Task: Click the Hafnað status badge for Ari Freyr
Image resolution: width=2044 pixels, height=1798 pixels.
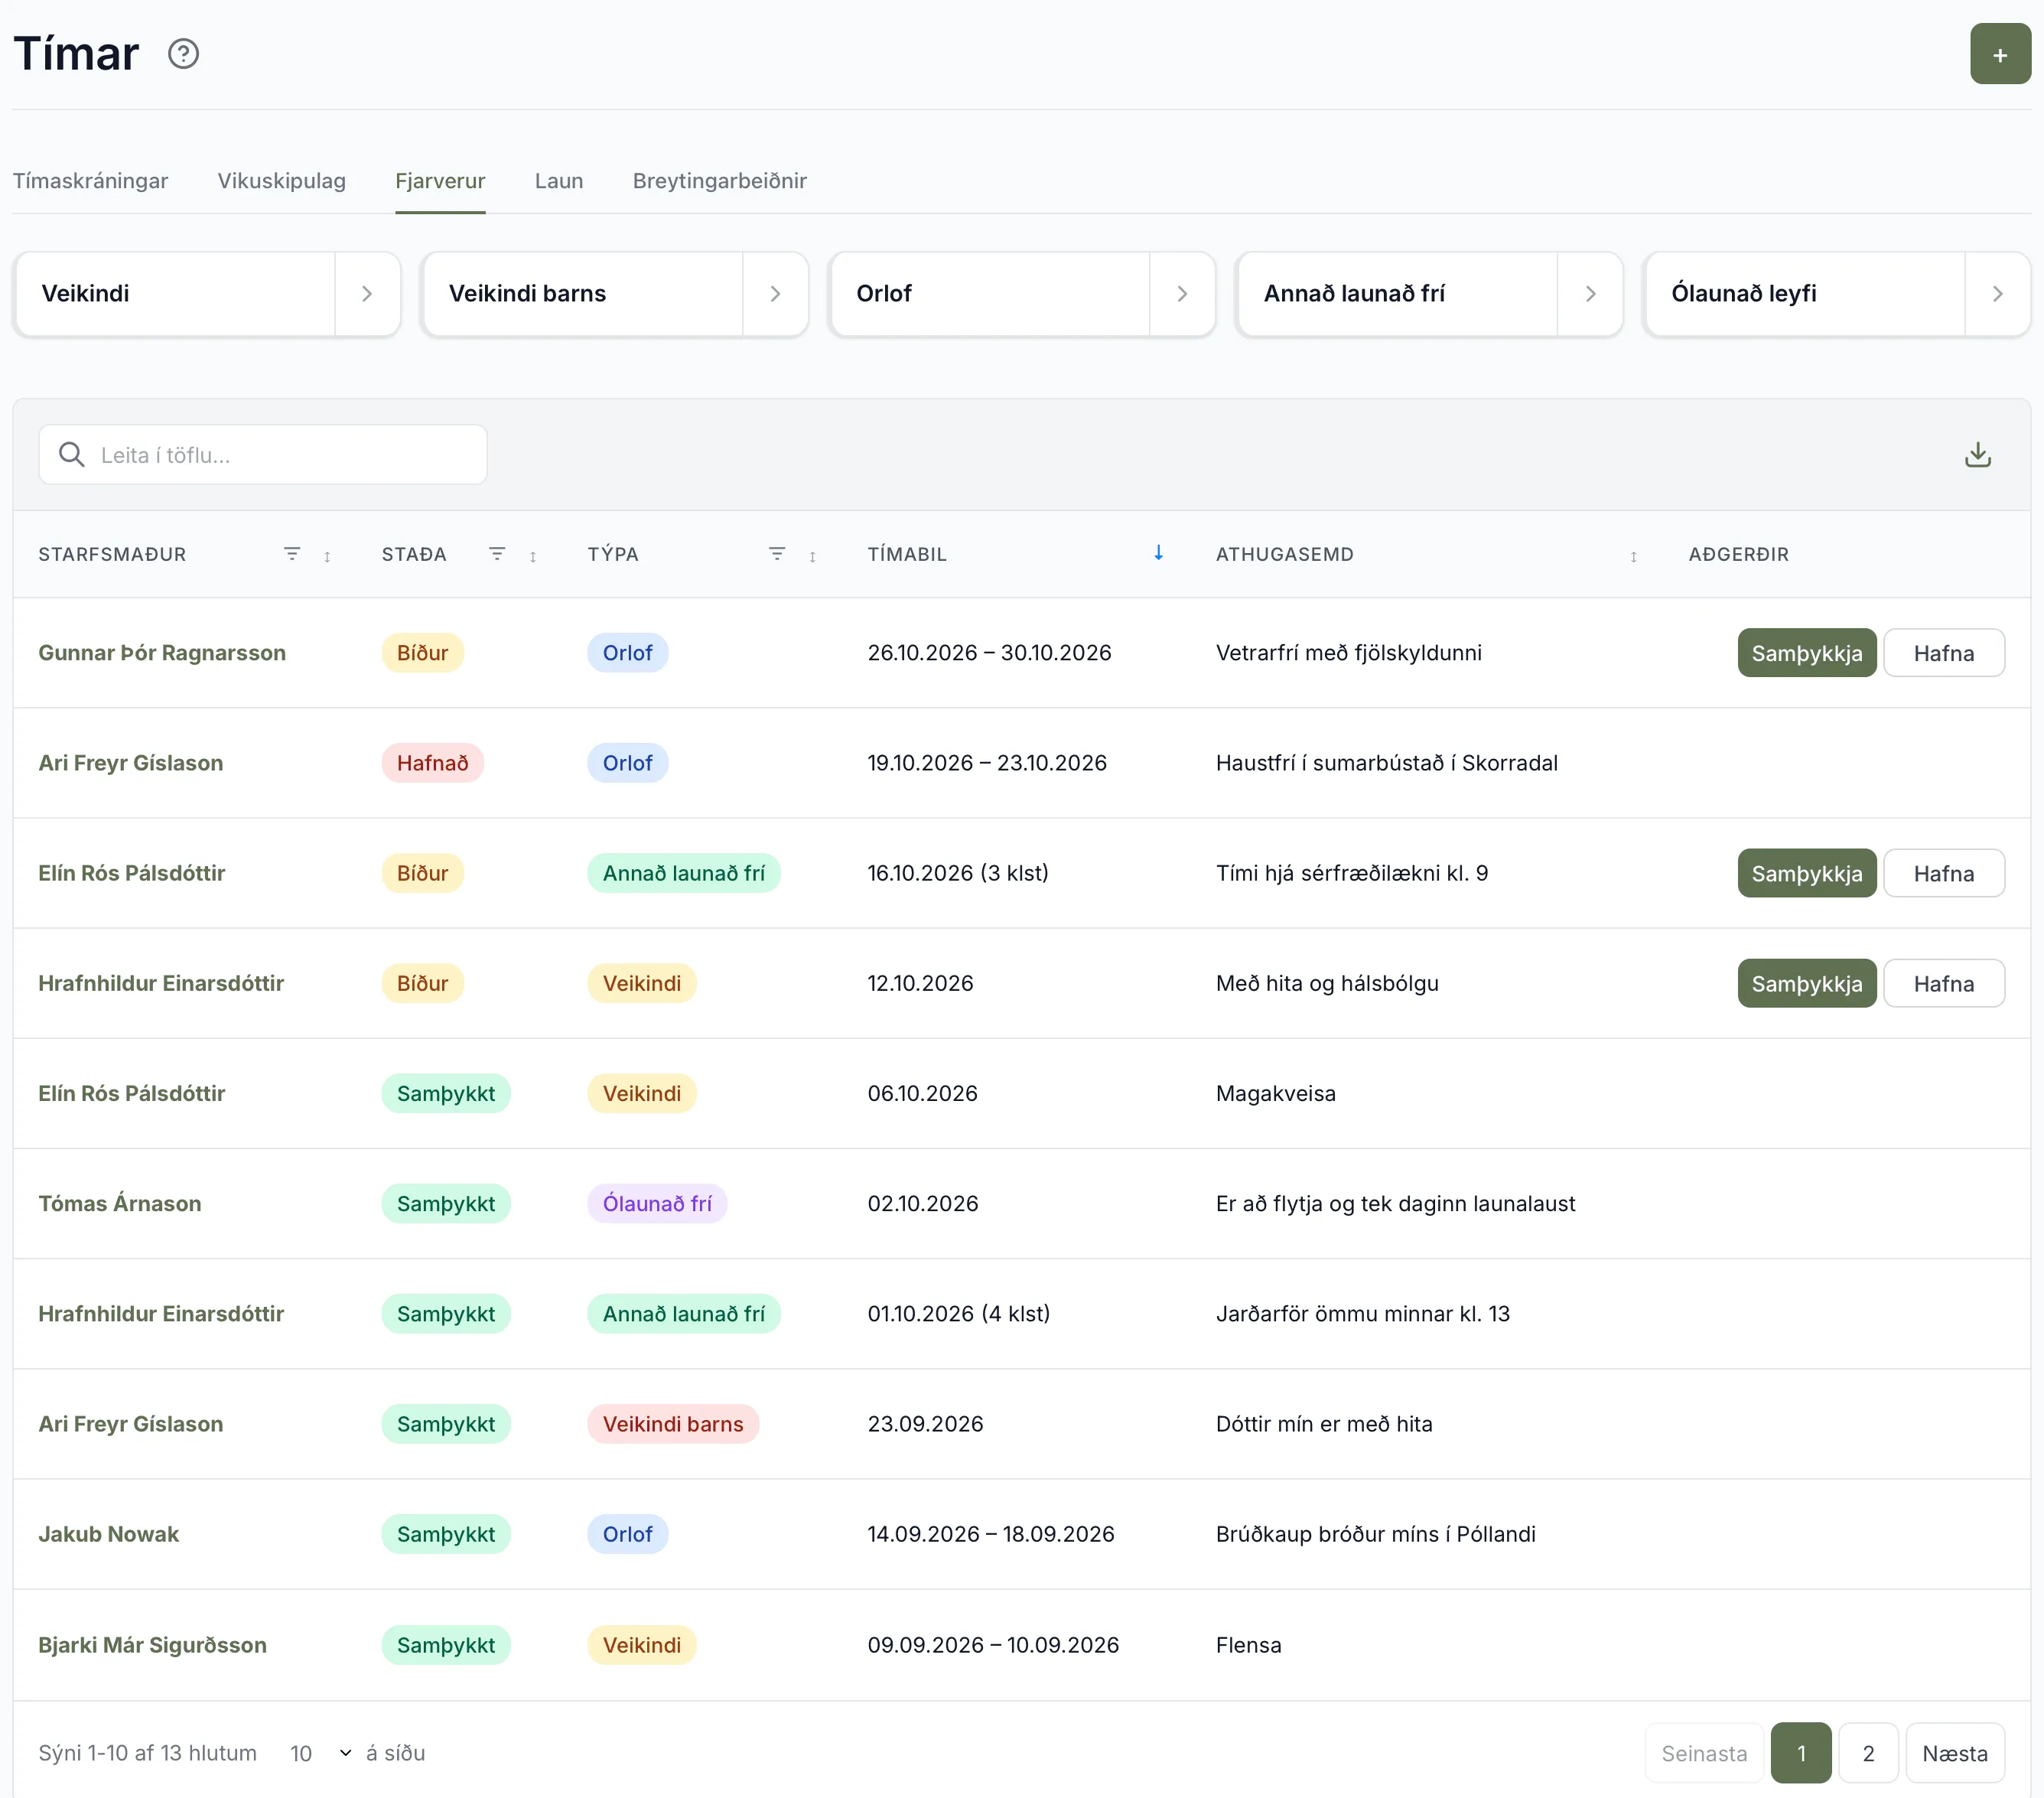Action: pyautogui.click(x=432, y=763)
